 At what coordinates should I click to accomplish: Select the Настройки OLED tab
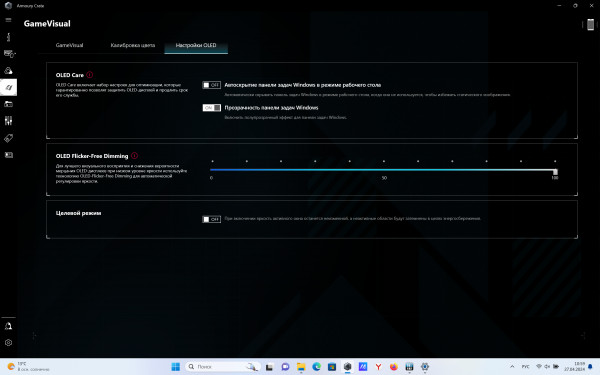pyautogui.click(x=196, y=46)
